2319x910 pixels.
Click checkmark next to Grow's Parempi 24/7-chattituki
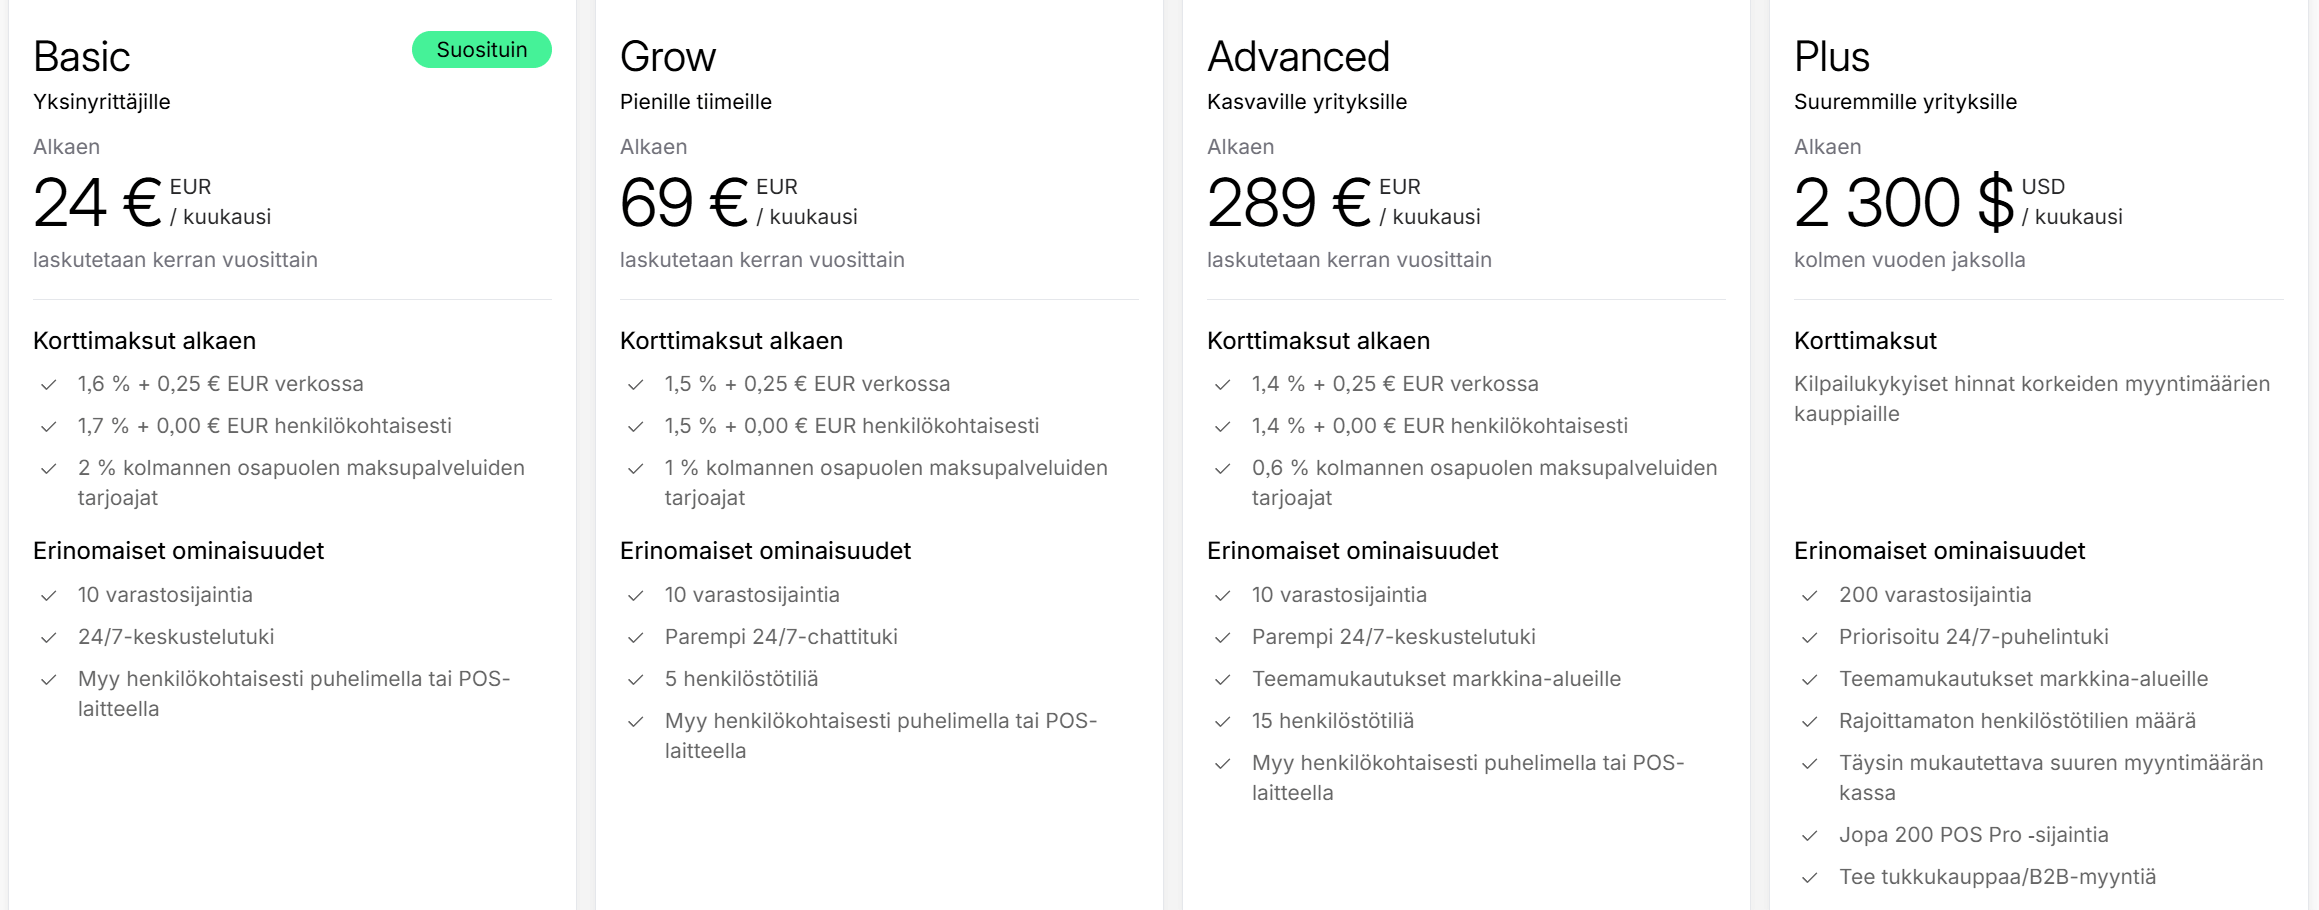(635, 638)
